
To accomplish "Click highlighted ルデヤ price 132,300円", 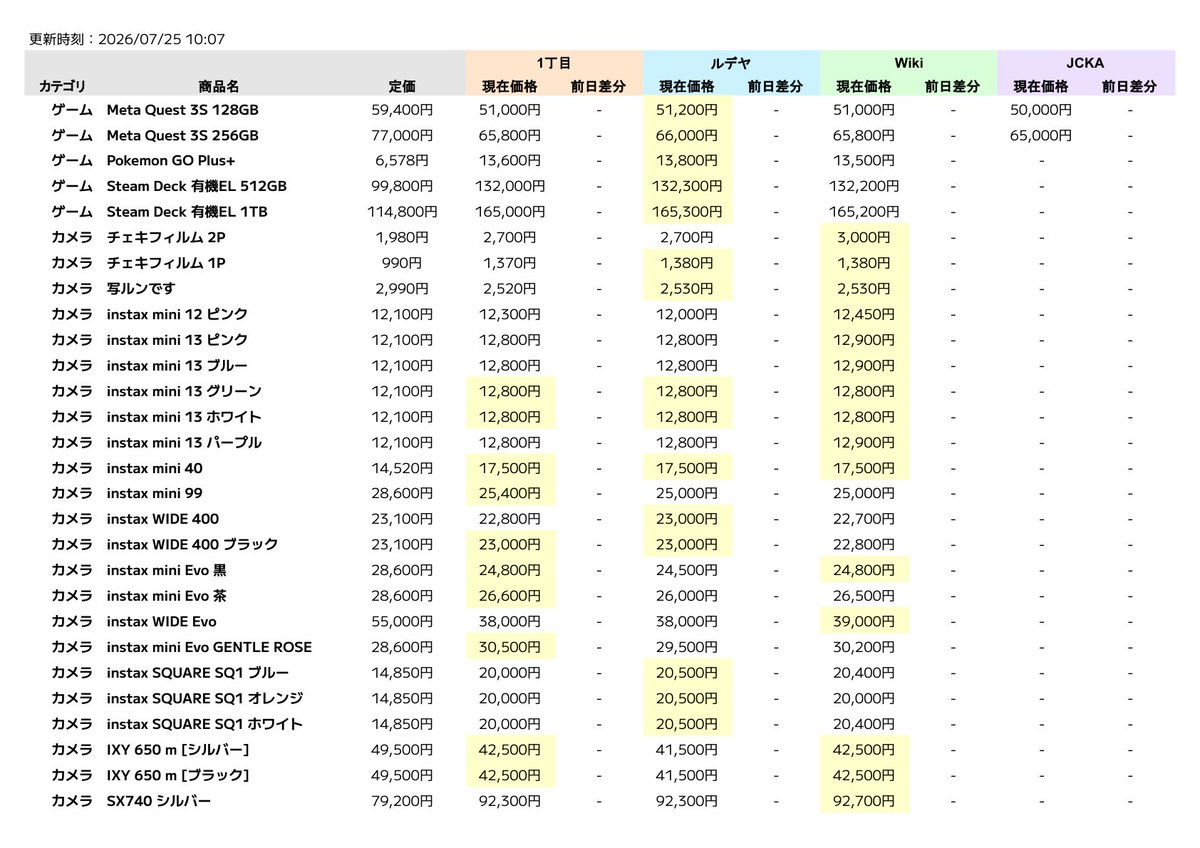I will [x=687, y=186].
